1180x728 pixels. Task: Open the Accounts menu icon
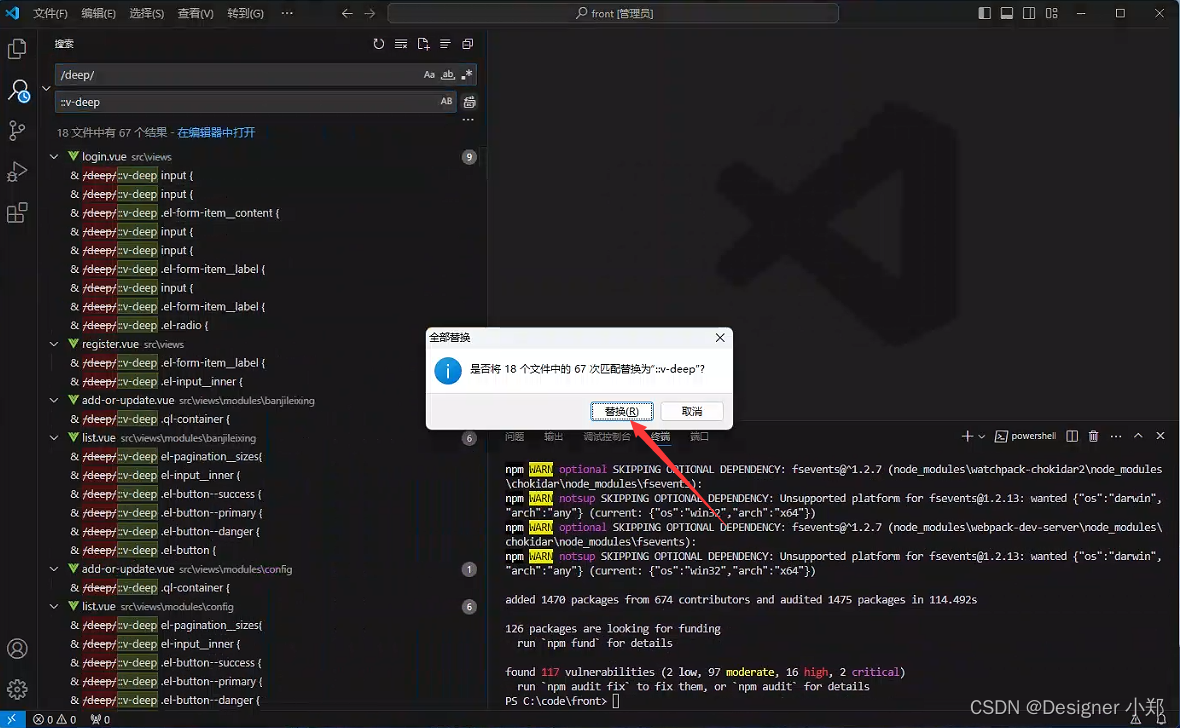click(17, 649)
